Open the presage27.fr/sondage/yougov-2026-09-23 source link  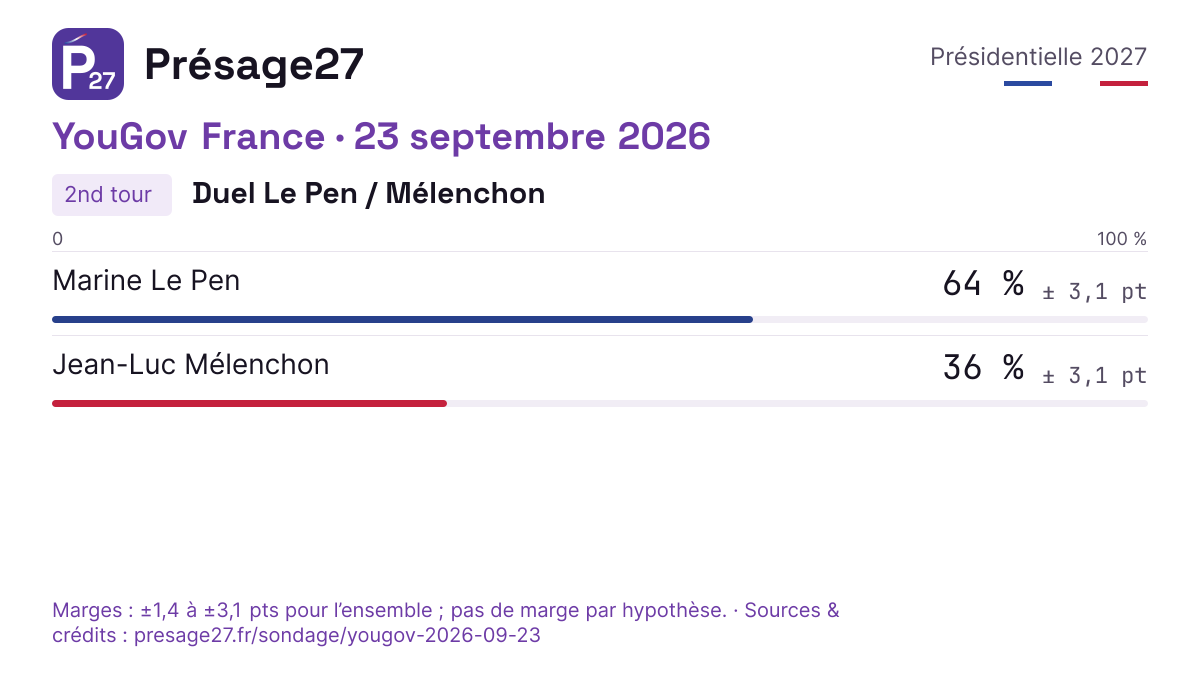coord(337,635)
